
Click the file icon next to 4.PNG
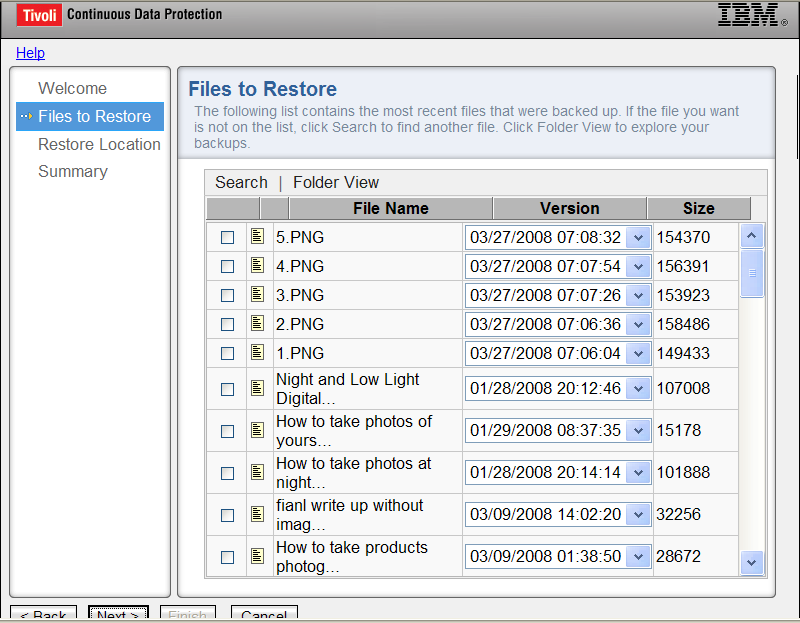pos(258,265)
